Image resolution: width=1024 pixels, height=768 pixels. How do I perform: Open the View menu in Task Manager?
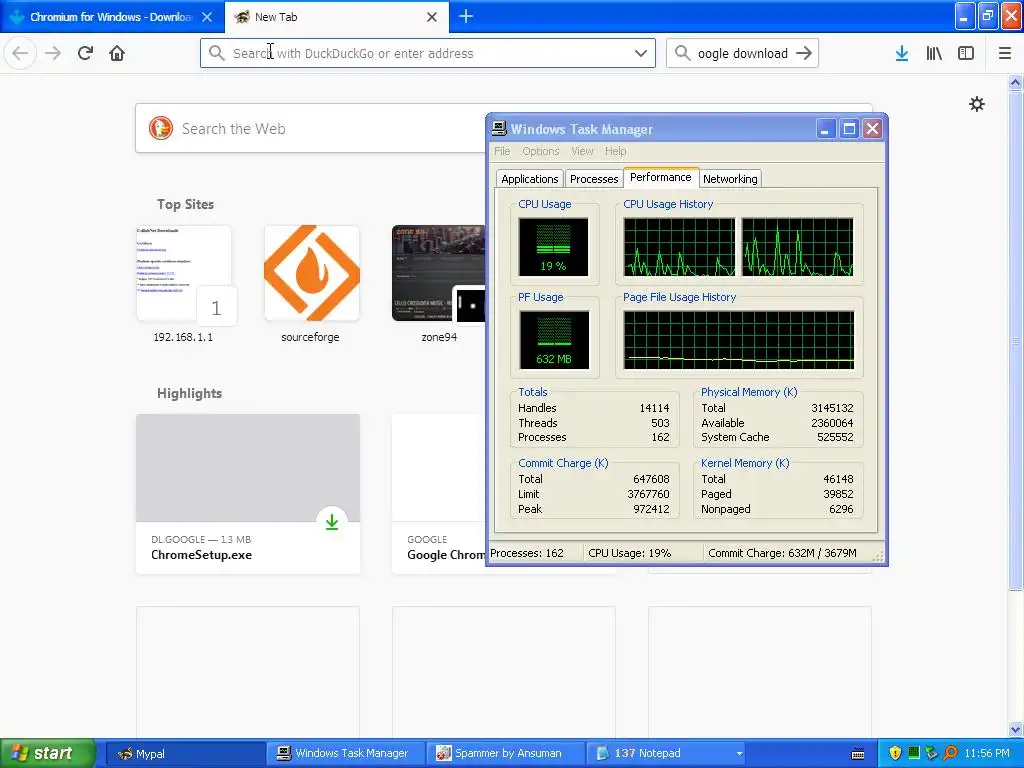point(583,151)
